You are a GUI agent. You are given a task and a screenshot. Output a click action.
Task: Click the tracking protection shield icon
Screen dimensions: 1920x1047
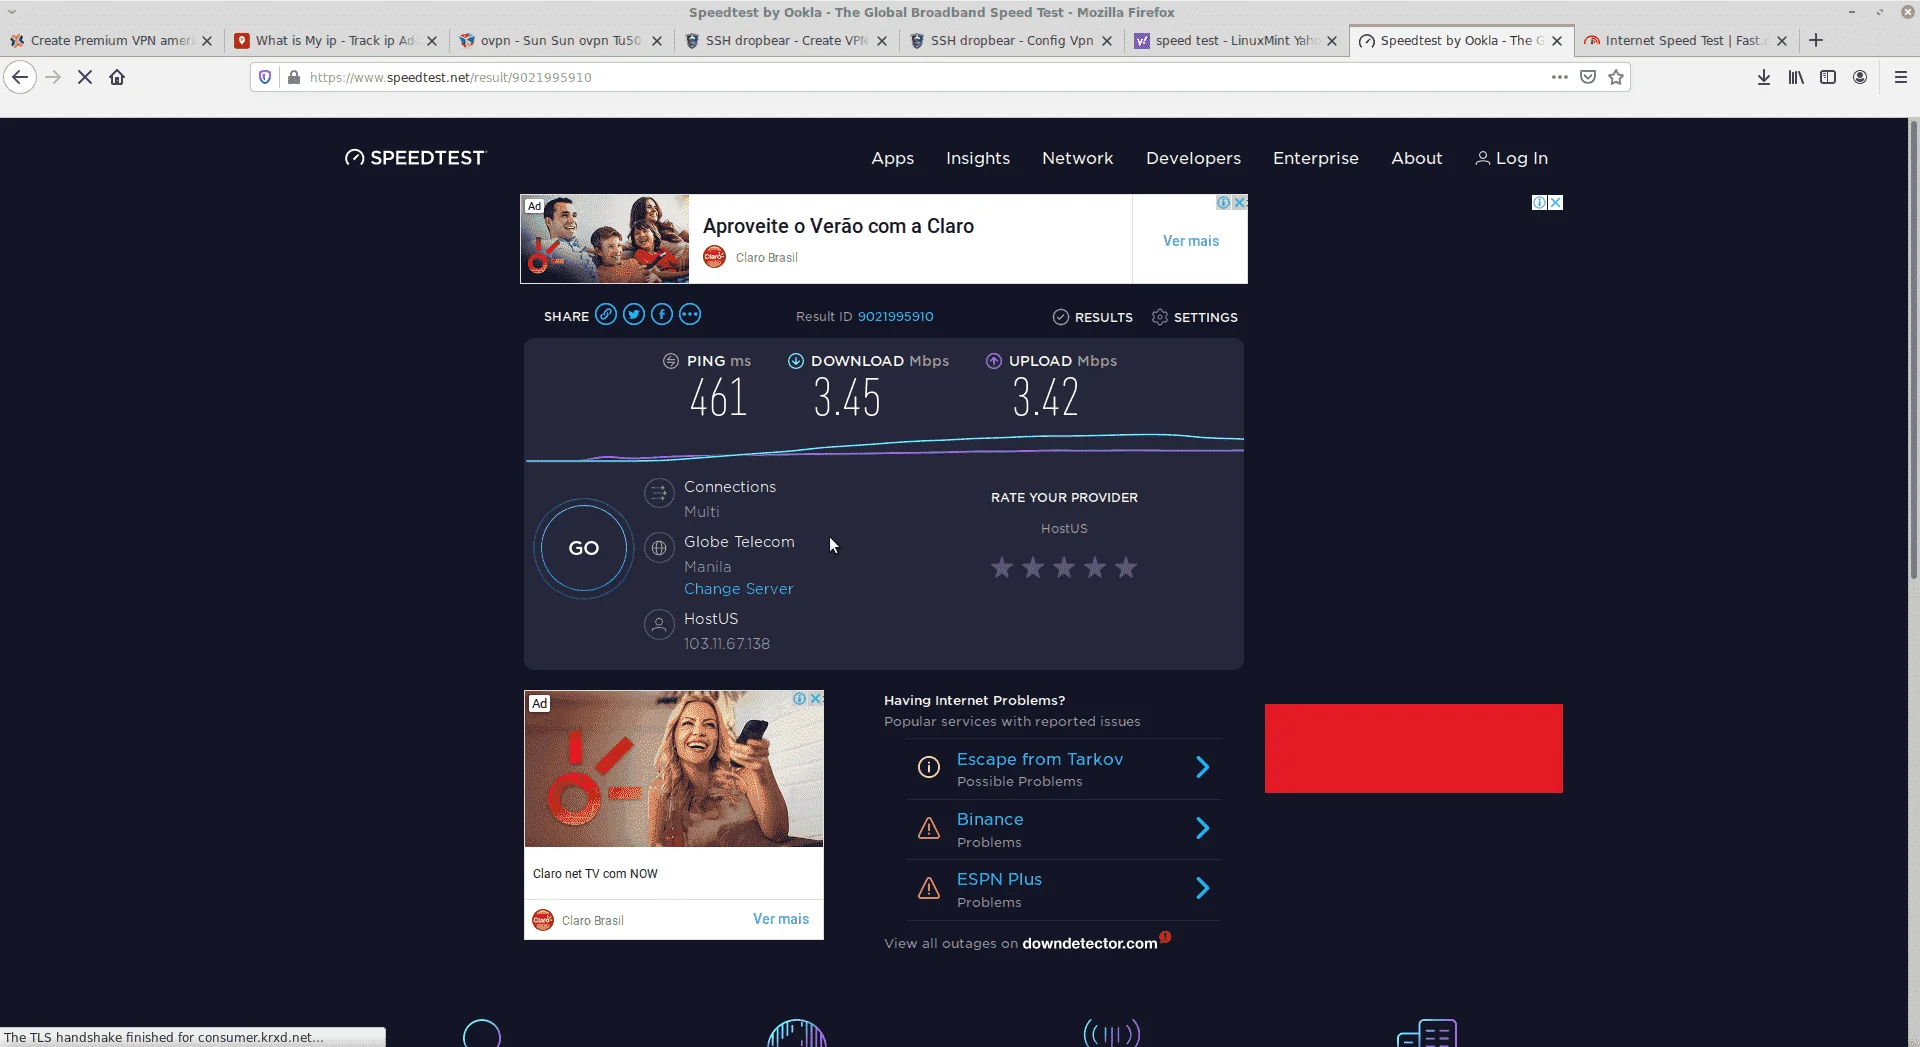(x=265, y=77)
